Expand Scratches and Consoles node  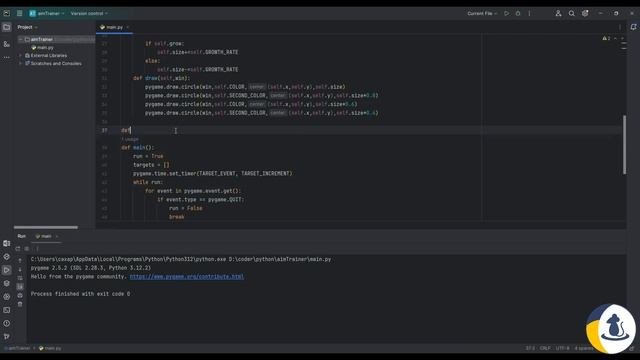pyautogui.click(x=20, y=64)
